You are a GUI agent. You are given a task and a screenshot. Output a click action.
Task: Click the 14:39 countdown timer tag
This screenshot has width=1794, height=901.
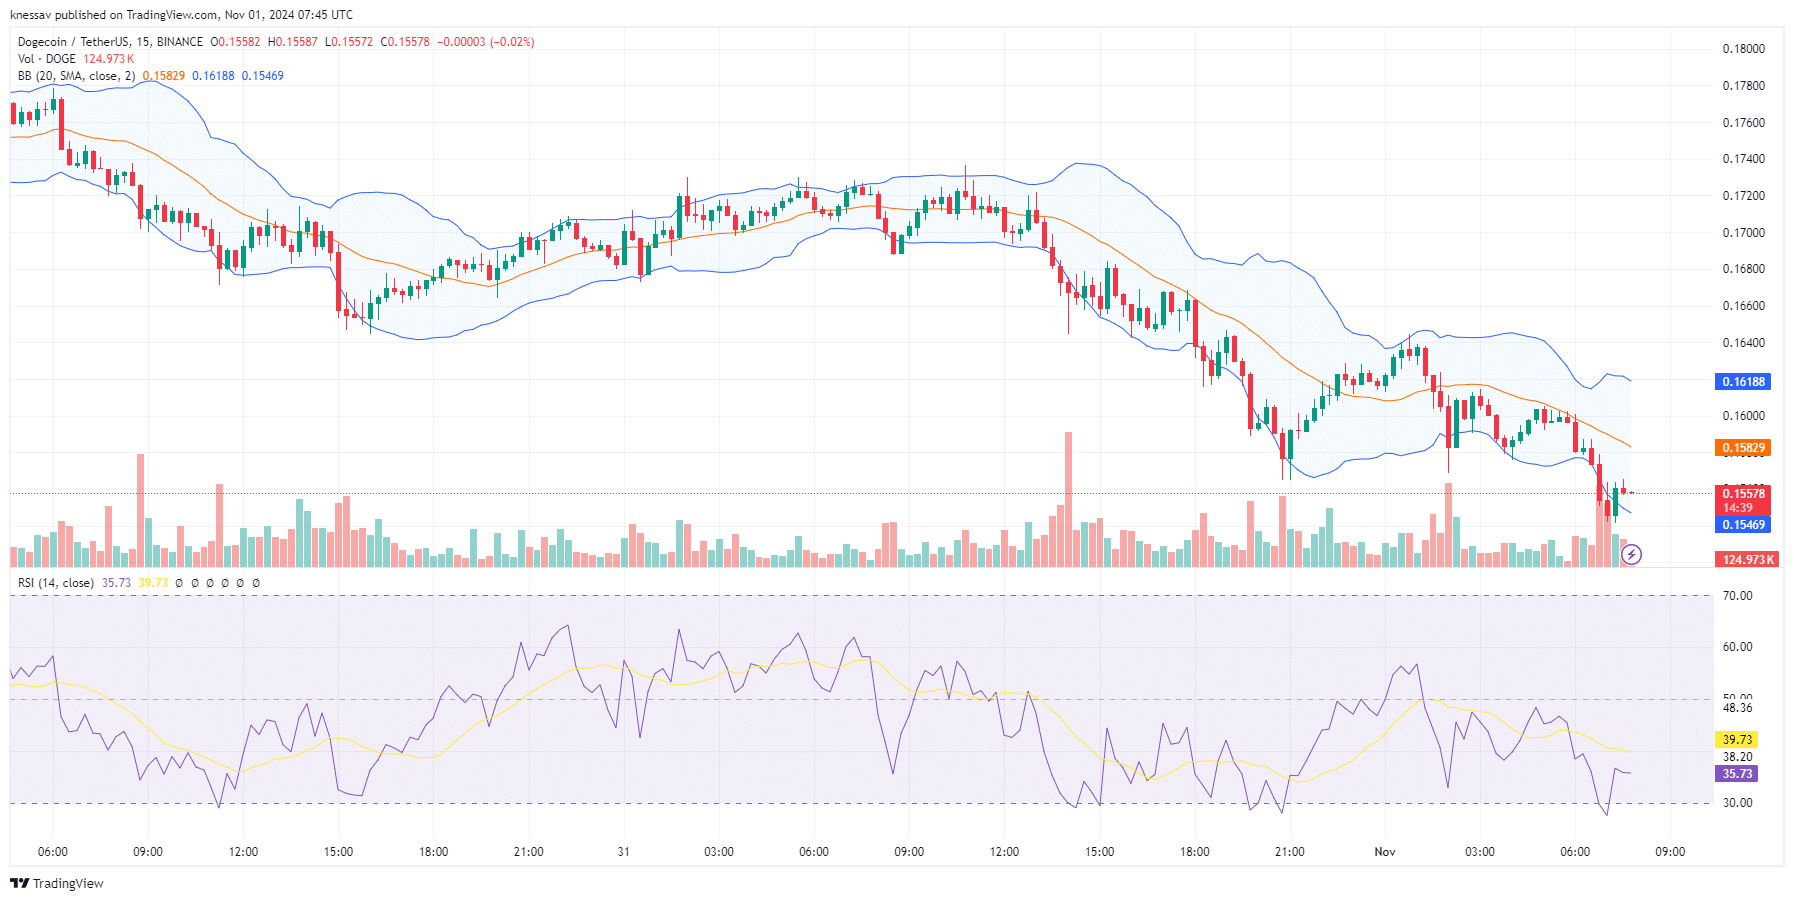tap(1737, 509)
